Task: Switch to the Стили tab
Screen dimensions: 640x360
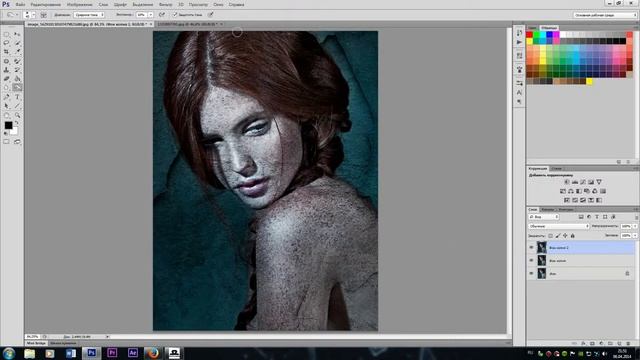Action: pyautogui.click(x=556, y=169)
